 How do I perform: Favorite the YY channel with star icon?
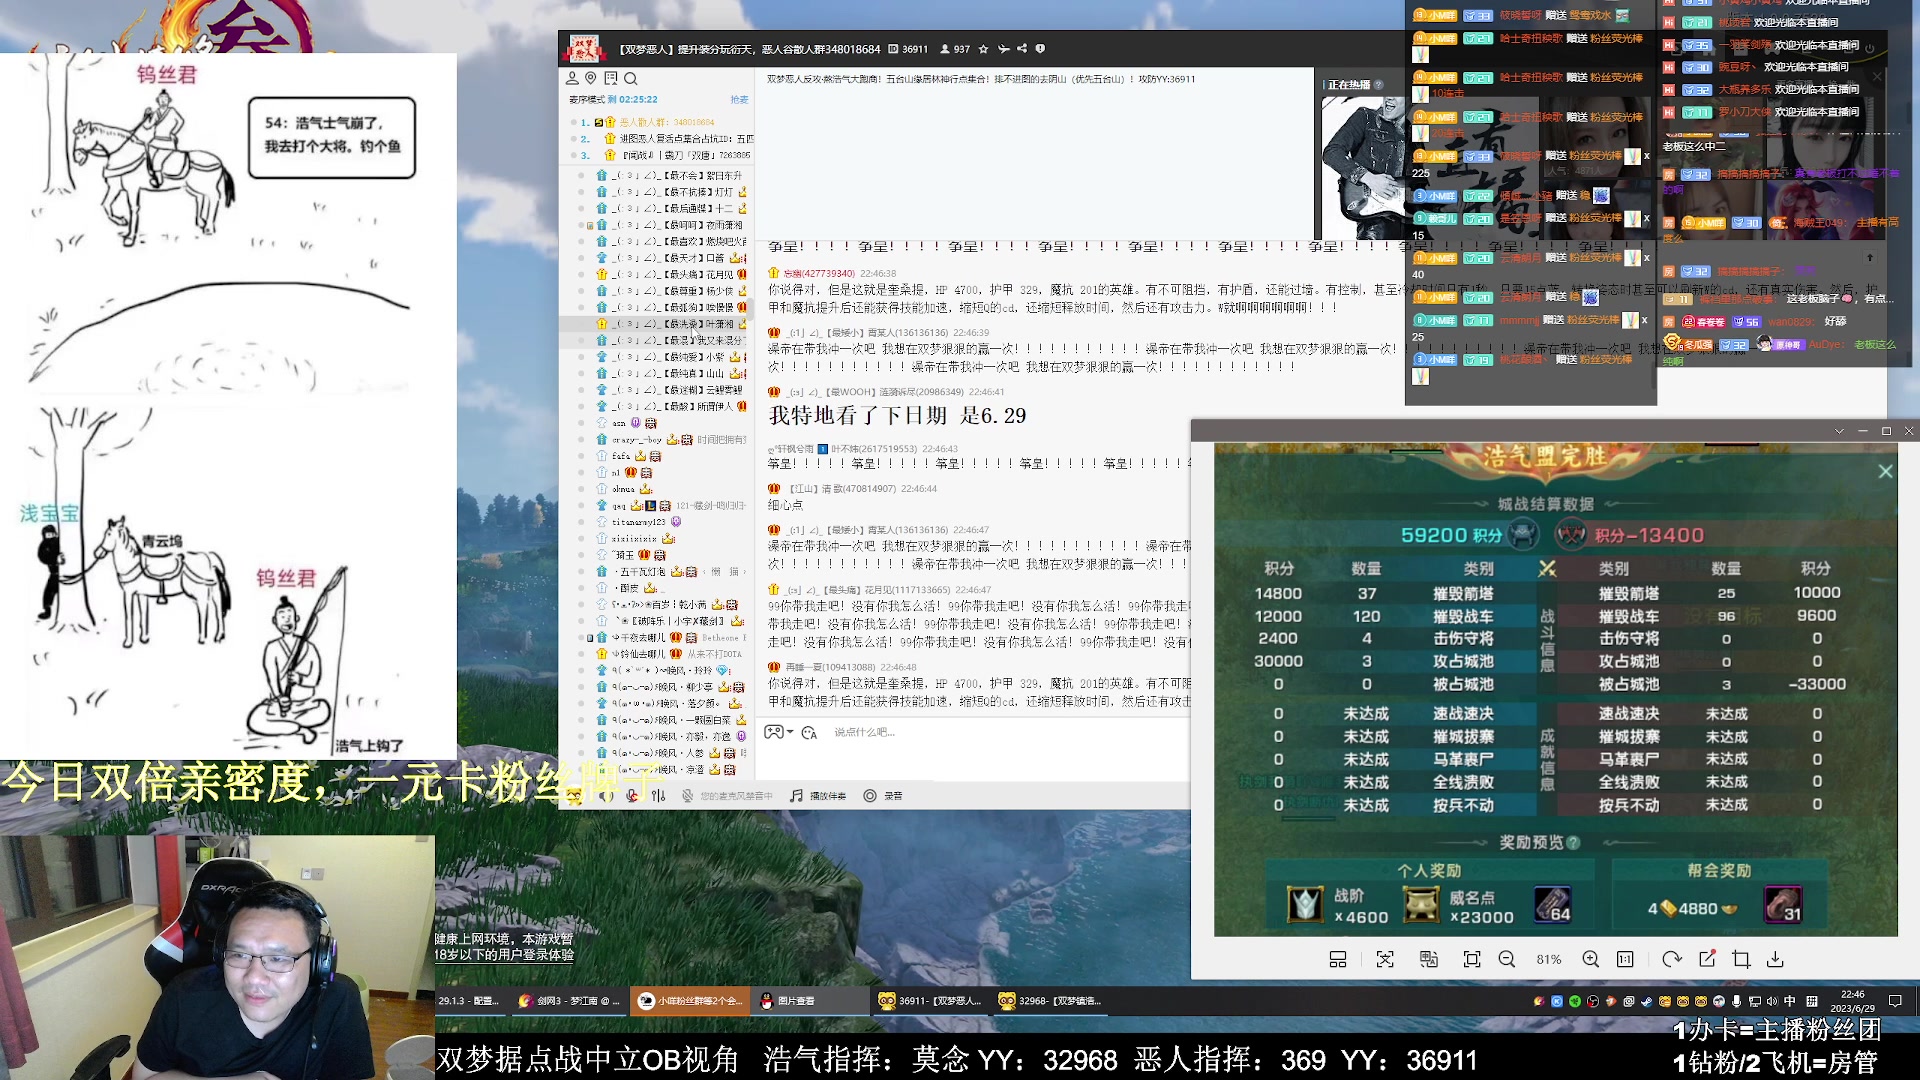click(984, 49)
